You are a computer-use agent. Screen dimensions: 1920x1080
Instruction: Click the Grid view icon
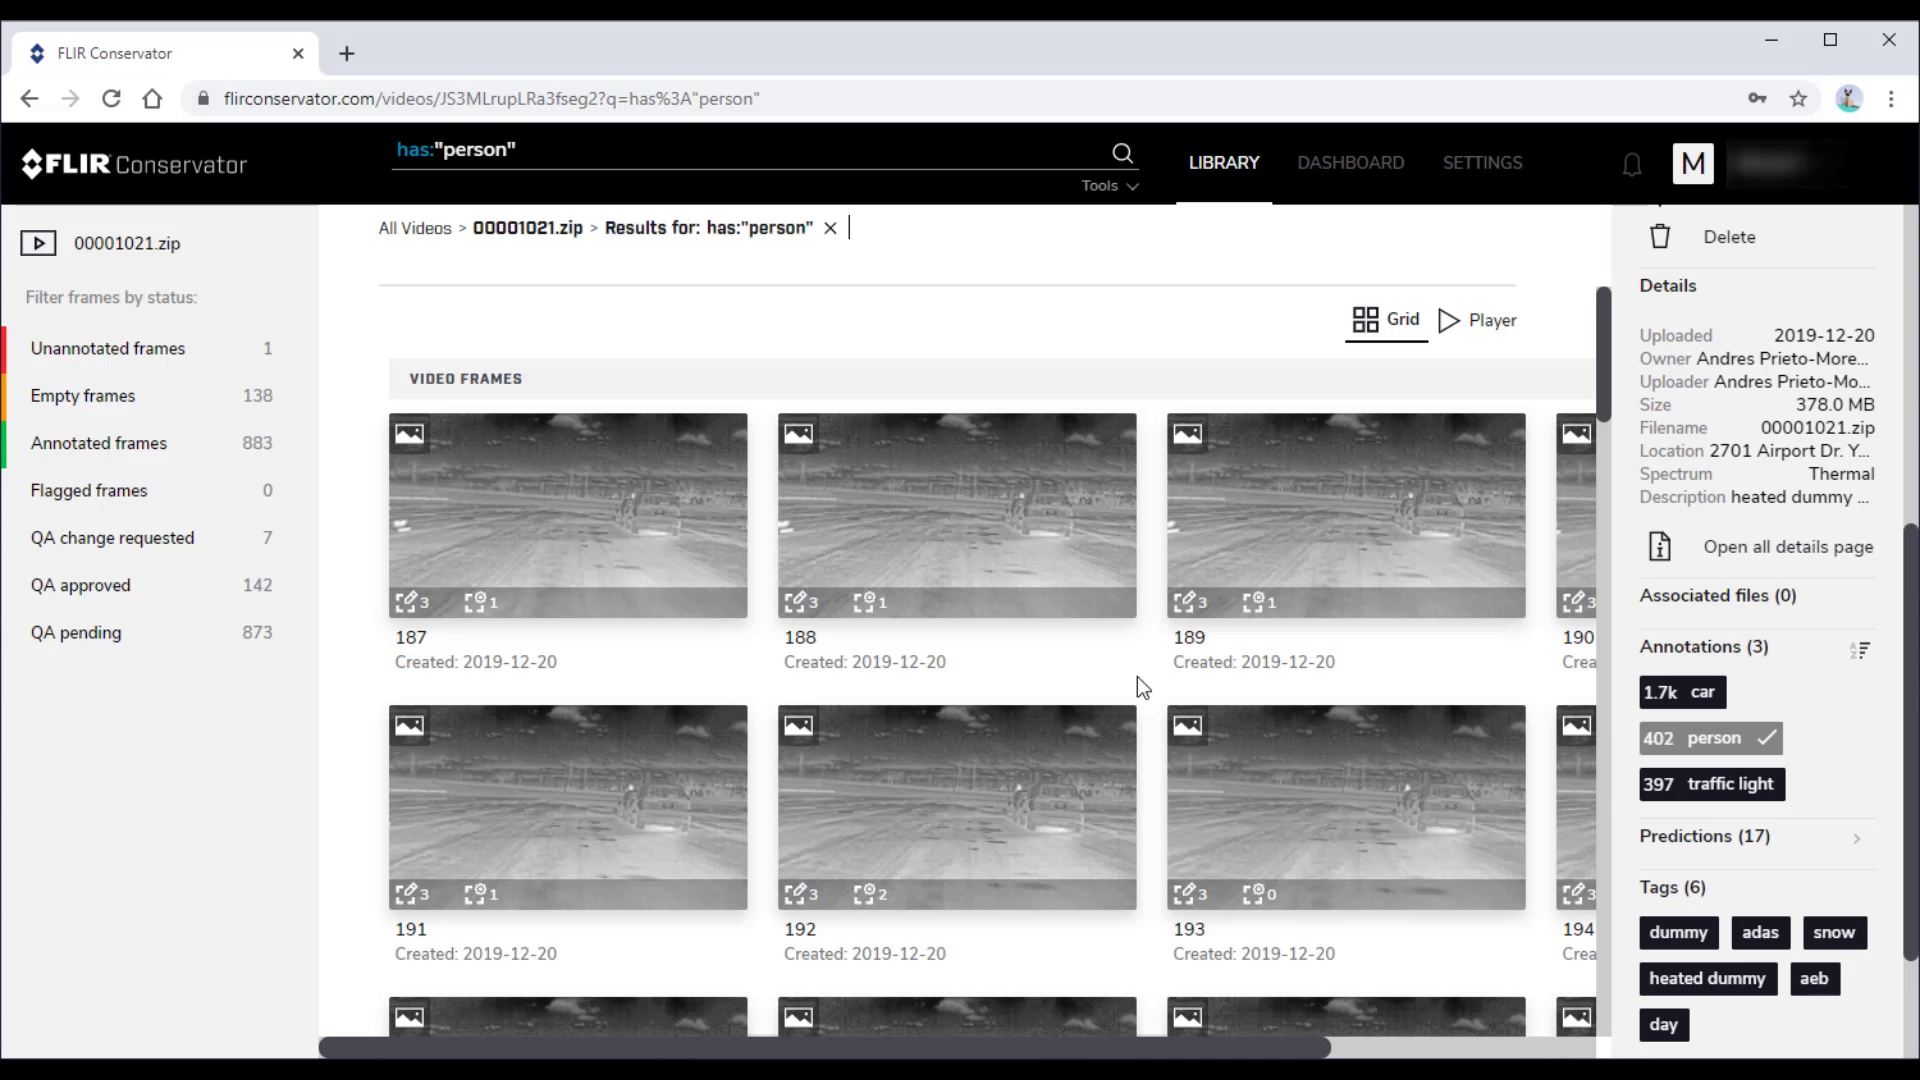tap(1366, 319)
